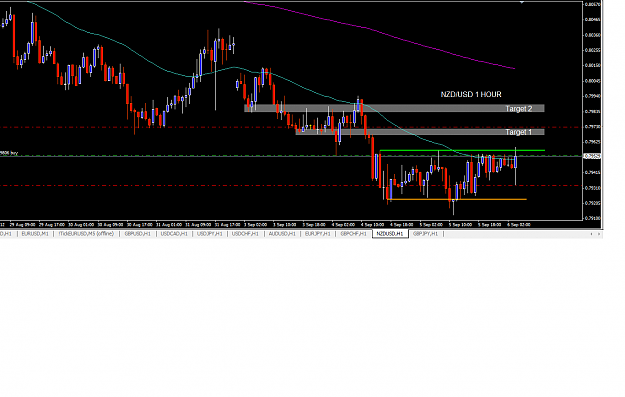
Task: Open the !TickEURUSD,M5 (offline) tab
Action: 86,234
